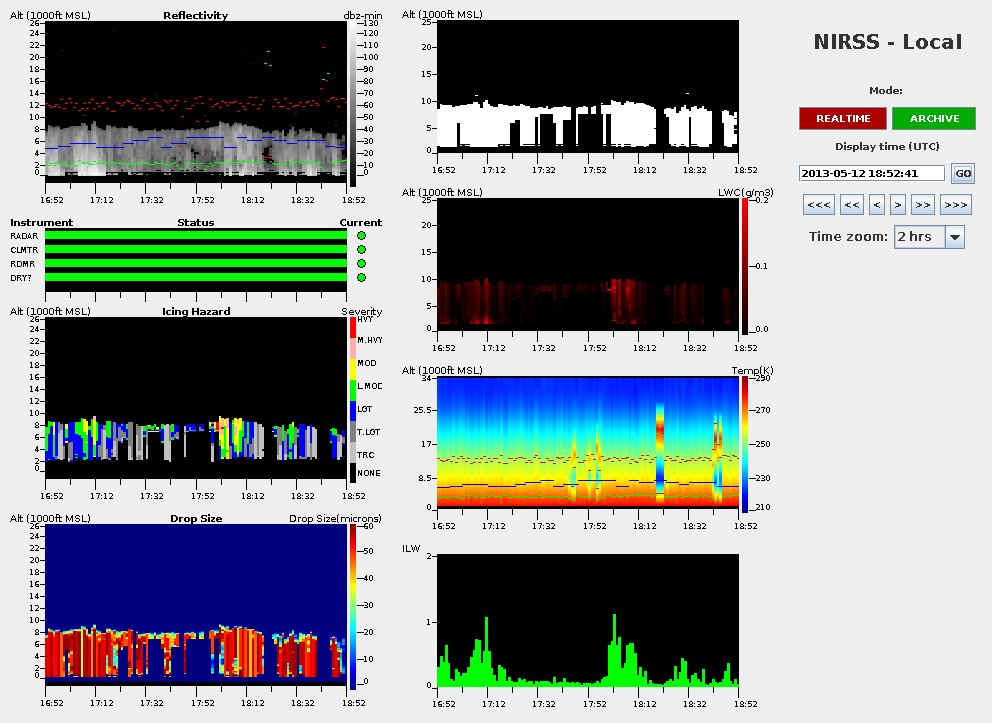
Task: Jump back with the triple-arrow <<< button
Action: 818,205
